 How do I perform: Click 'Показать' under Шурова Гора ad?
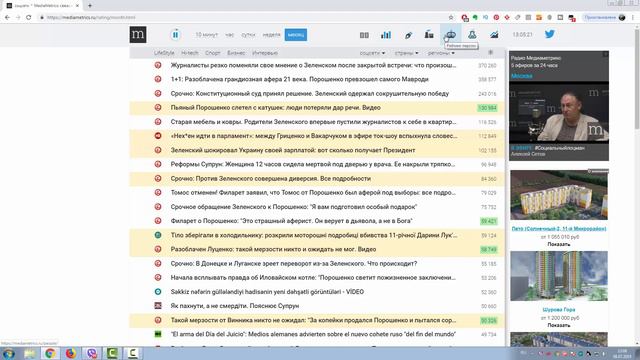pos(559,325)
